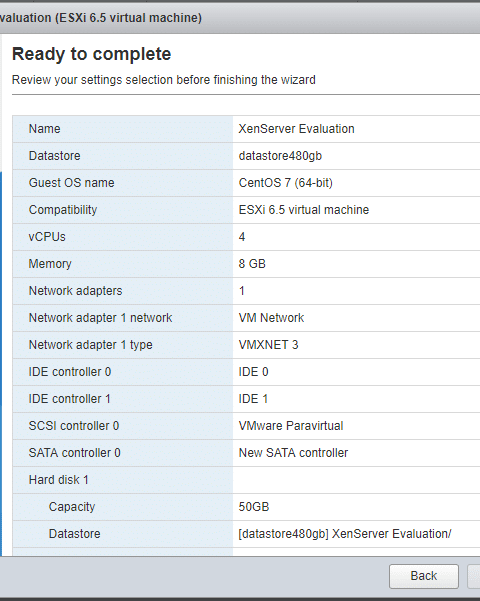The height and width of the screenshot is (601, 480).
Task: Select the IDE controller 0 row
Action: [x=246, y=372]
